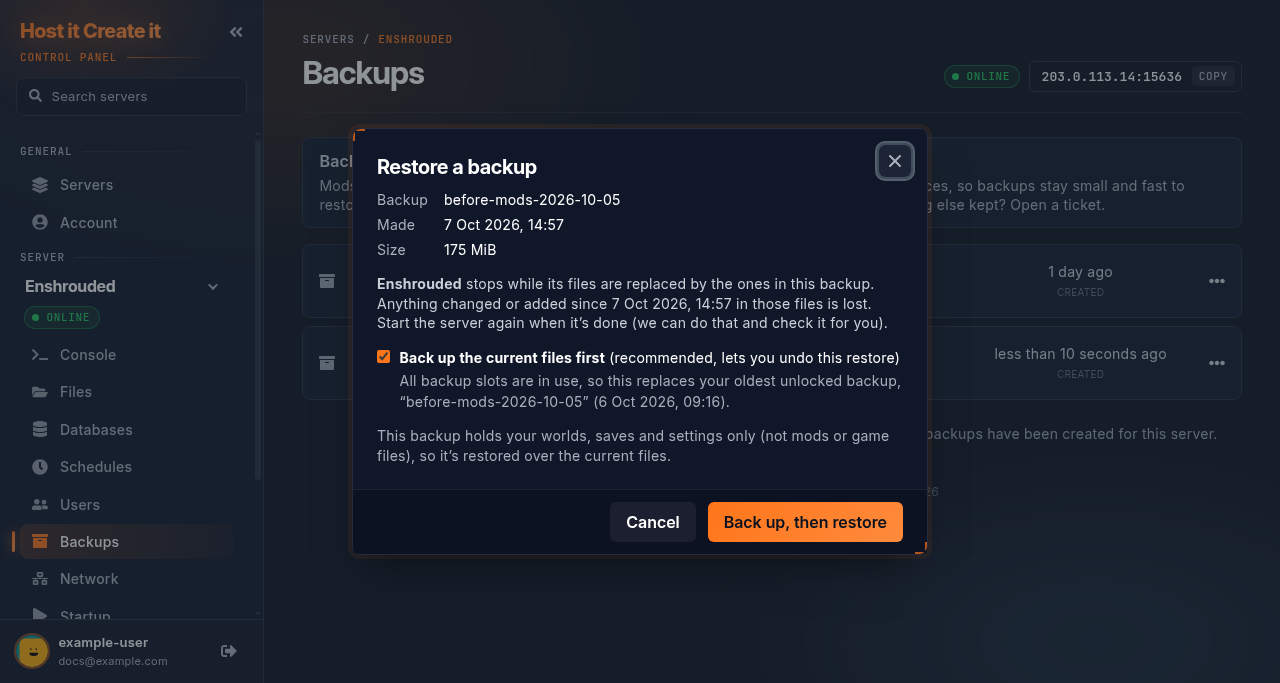
Task: Click the search magnifier icon
Action: (35, 96)
